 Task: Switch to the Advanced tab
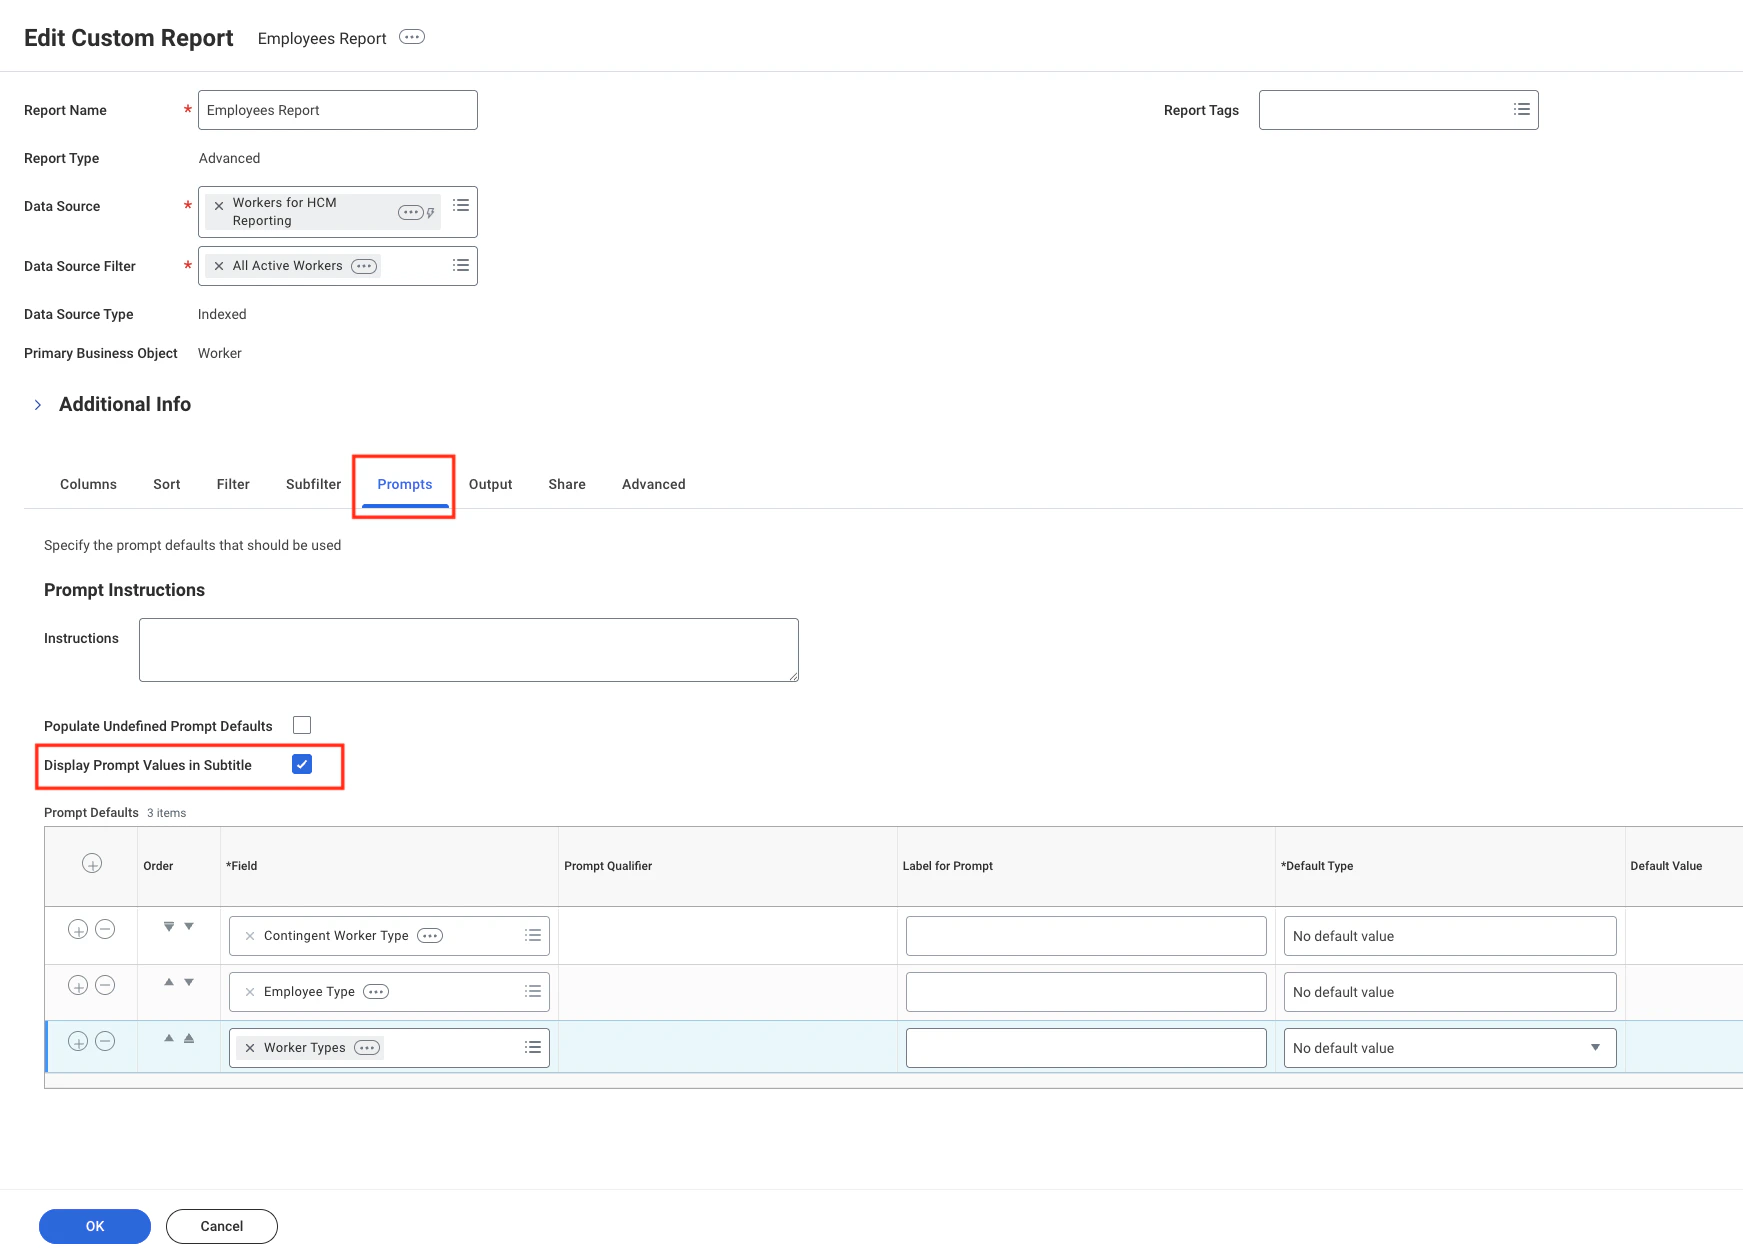654,484
